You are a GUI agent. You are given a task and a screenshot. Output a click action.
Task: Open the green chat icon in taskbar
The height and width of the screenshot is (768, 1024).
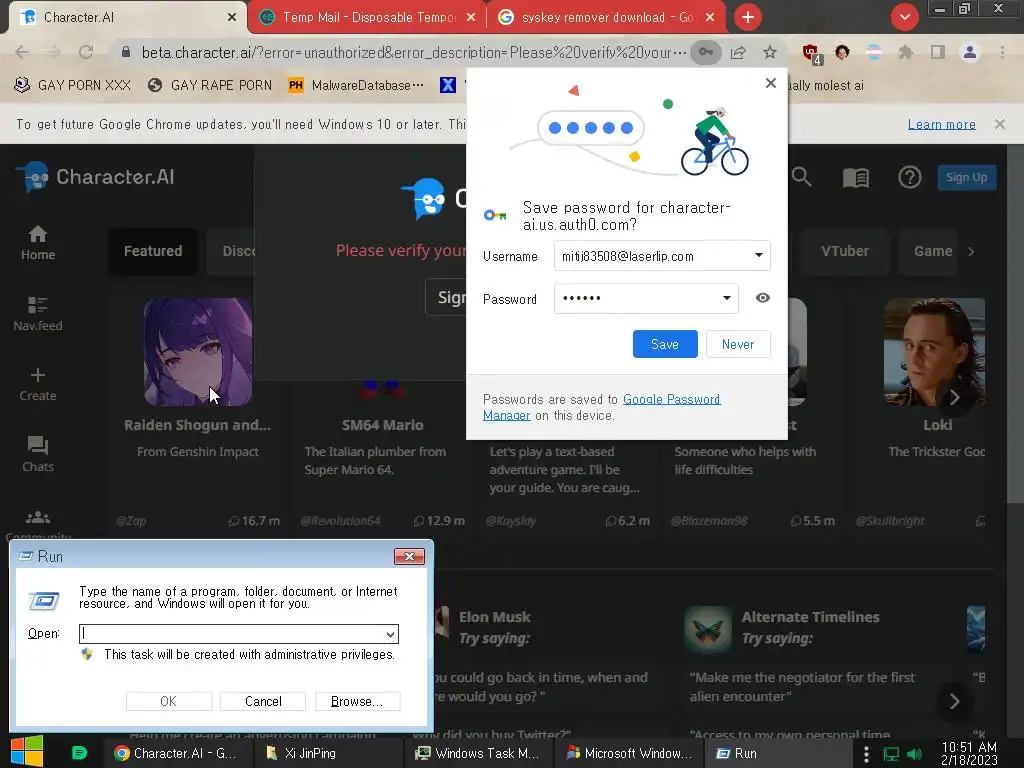pyautogui.click(x=79, y=753)
